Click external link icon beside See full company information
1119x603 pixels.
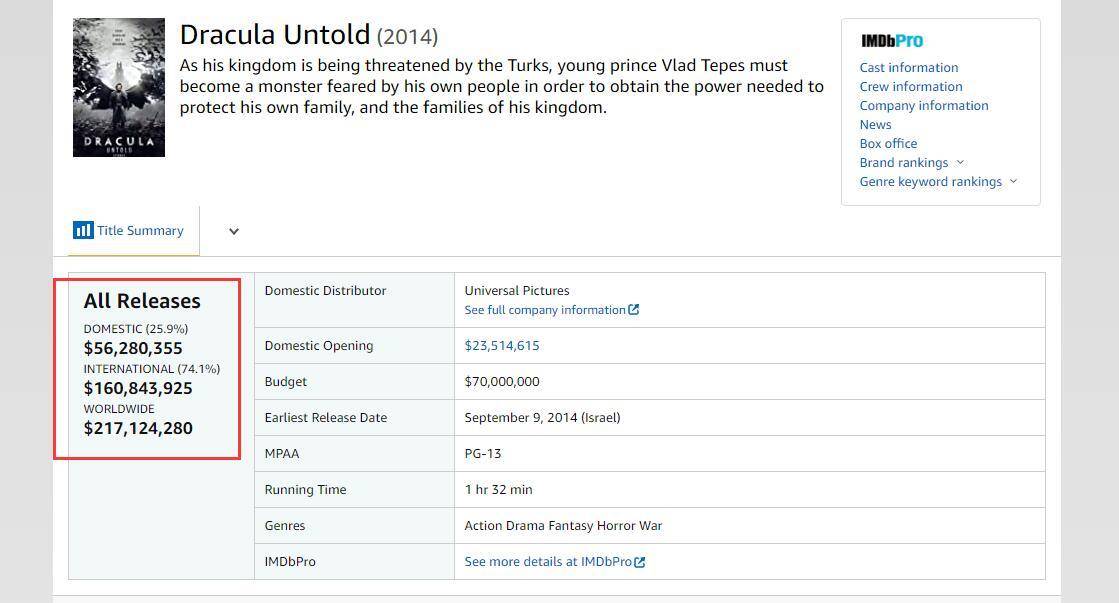pos(634,310)
